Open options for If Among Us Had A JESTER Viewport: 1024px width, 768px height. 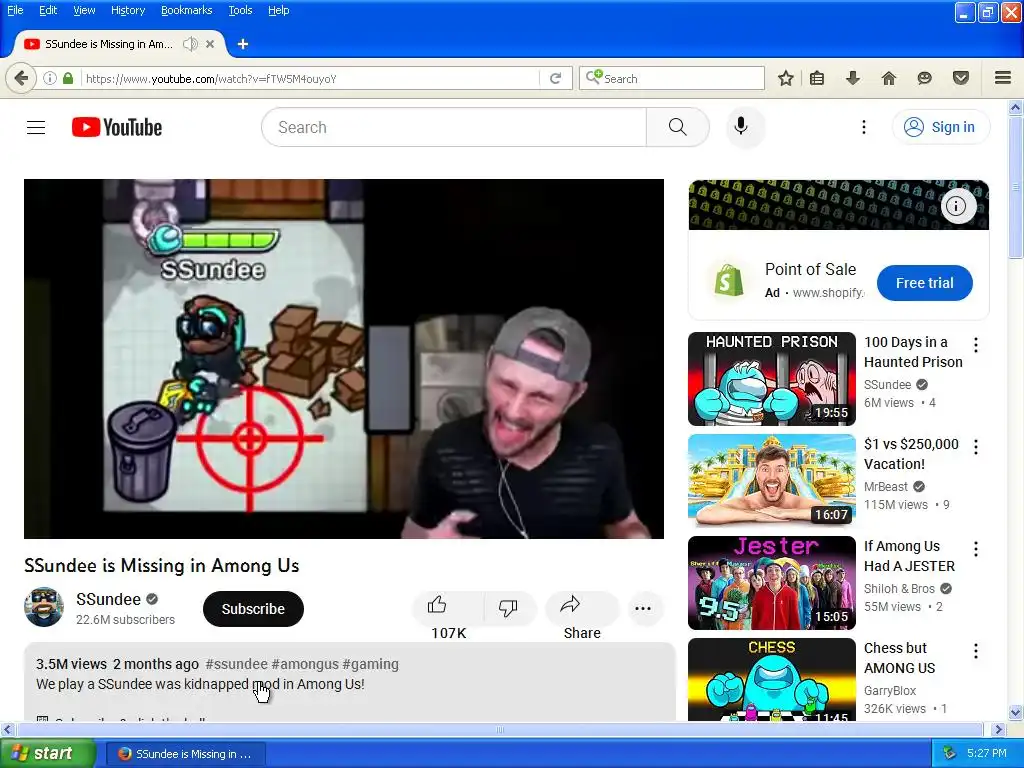976,549
